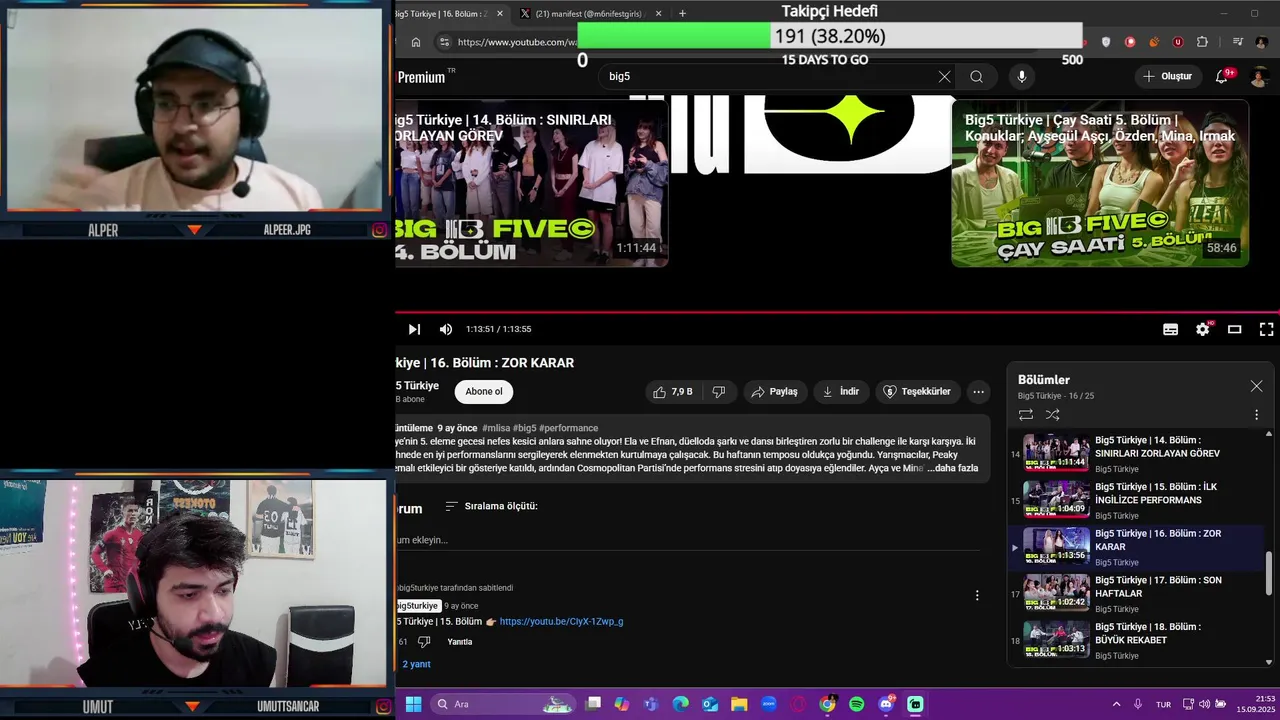1280x720 pixels.
Task: Click the browser home icon
Action: [416, 42]
